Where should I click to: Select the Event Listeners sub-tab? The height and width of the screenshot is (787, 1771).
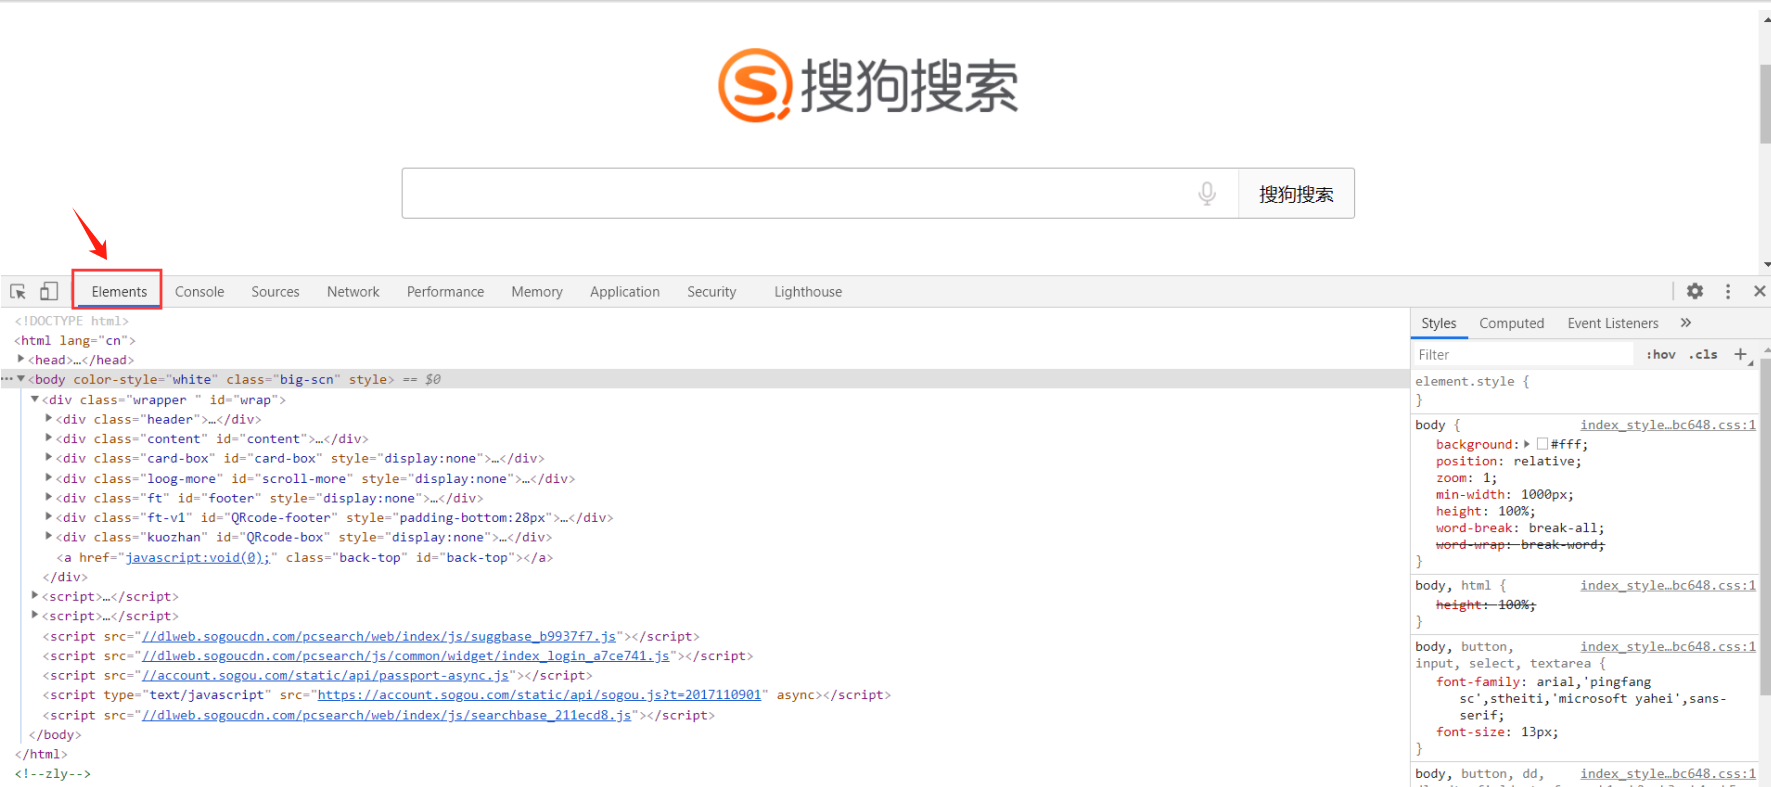tap(1612, 323)
